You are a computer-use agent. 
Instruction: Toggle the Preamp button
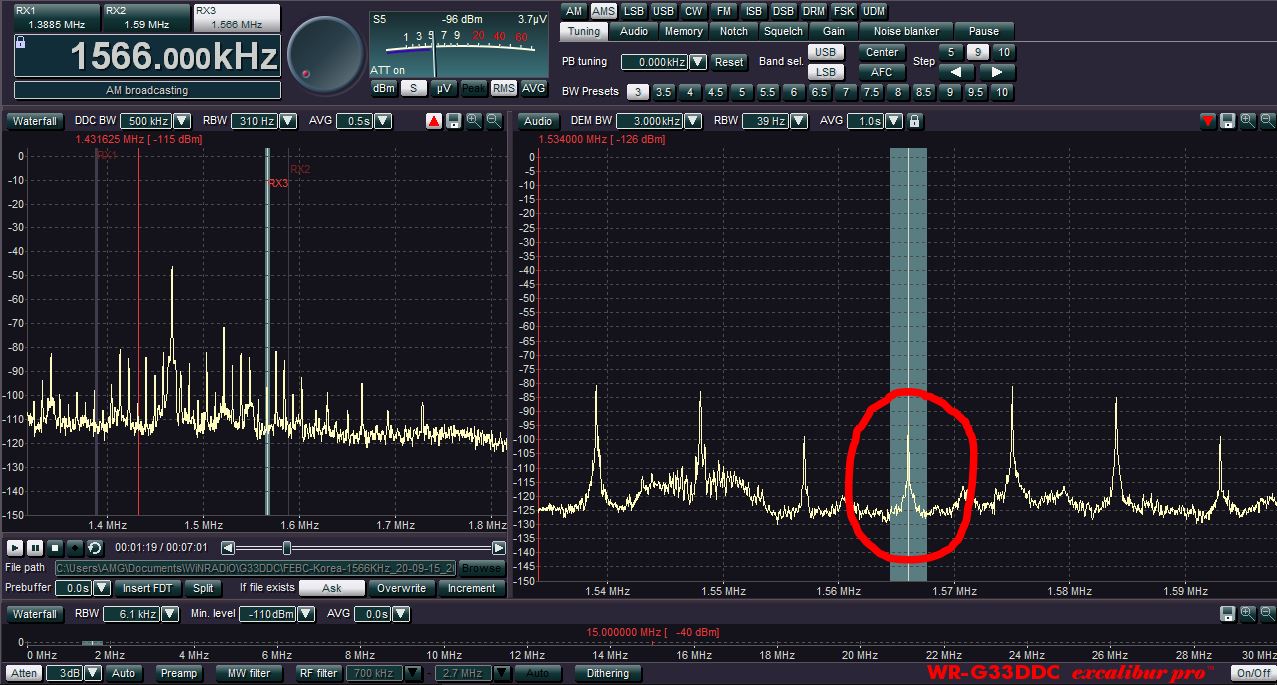click(x=179, y=673)
